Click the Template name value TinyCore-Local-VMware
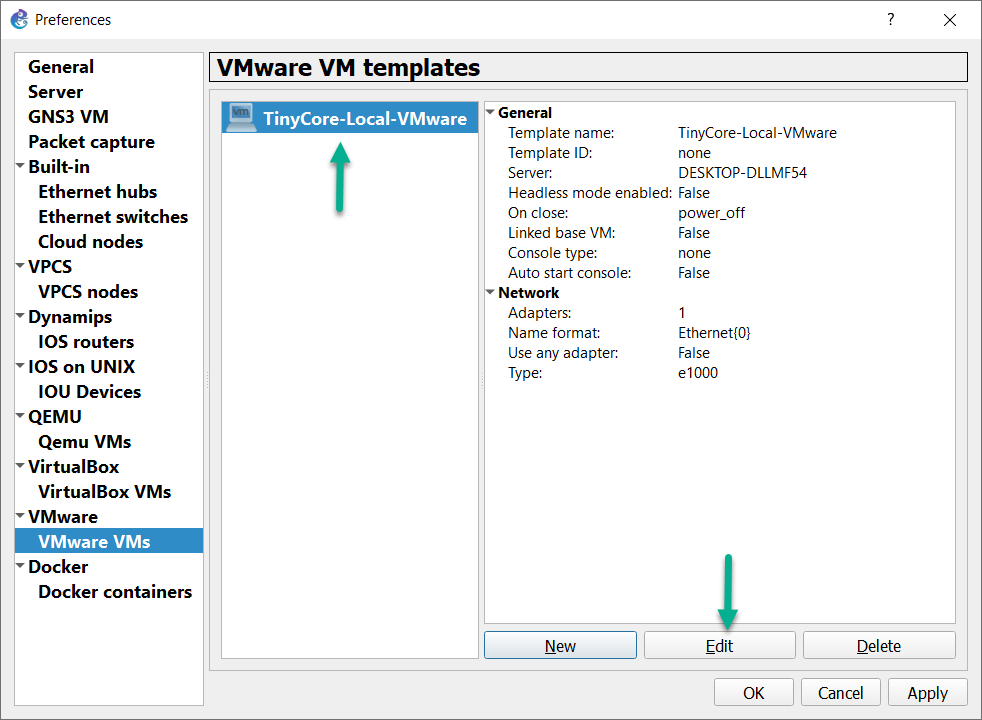The height and width of the screenshot is (720, 982). (x=757, y=133)
